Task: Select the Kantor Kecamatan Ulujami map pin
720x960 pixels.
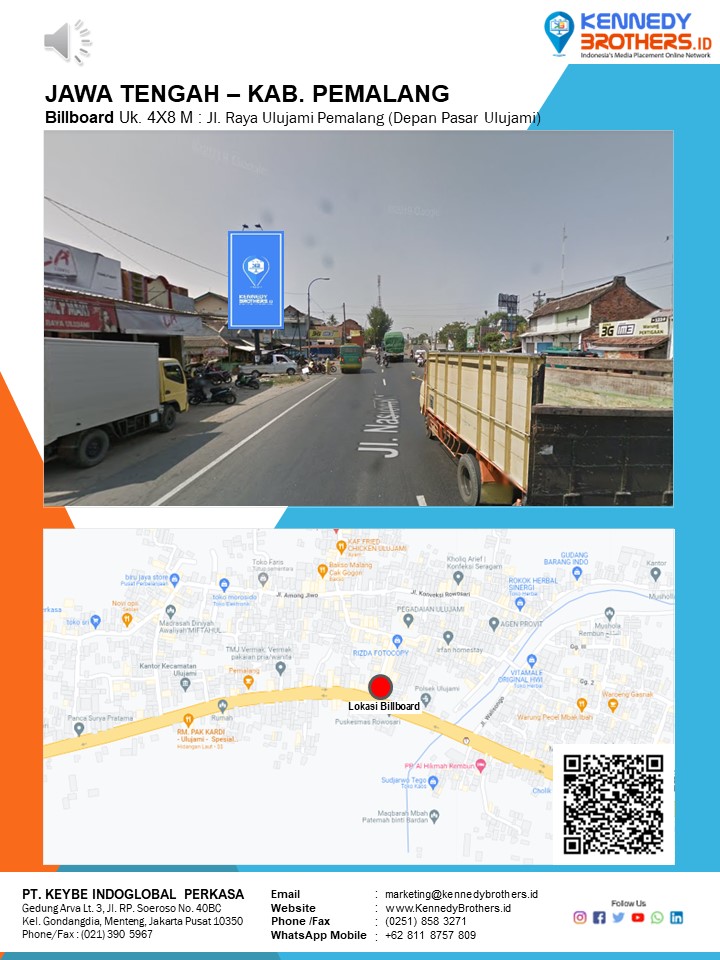Action: click(185, 684)
